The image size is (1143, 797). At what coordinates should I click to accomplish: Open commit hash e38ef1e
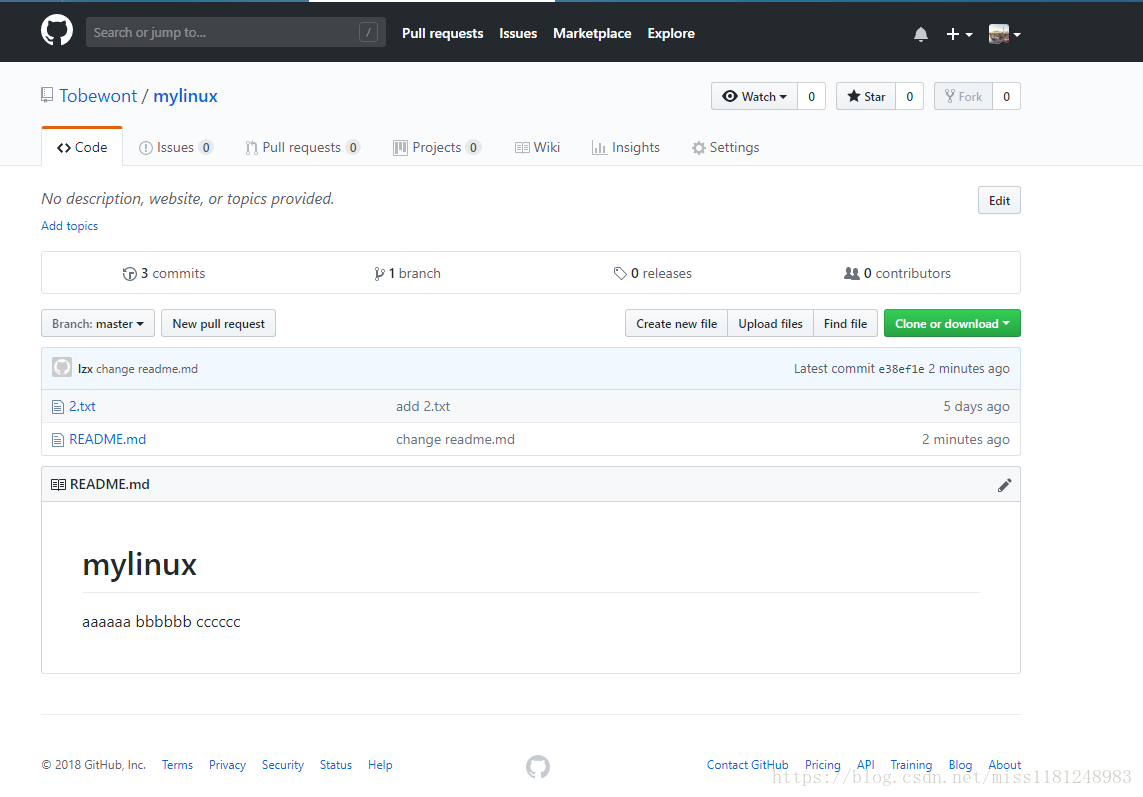pyautogui.click(x=901, y=369)
